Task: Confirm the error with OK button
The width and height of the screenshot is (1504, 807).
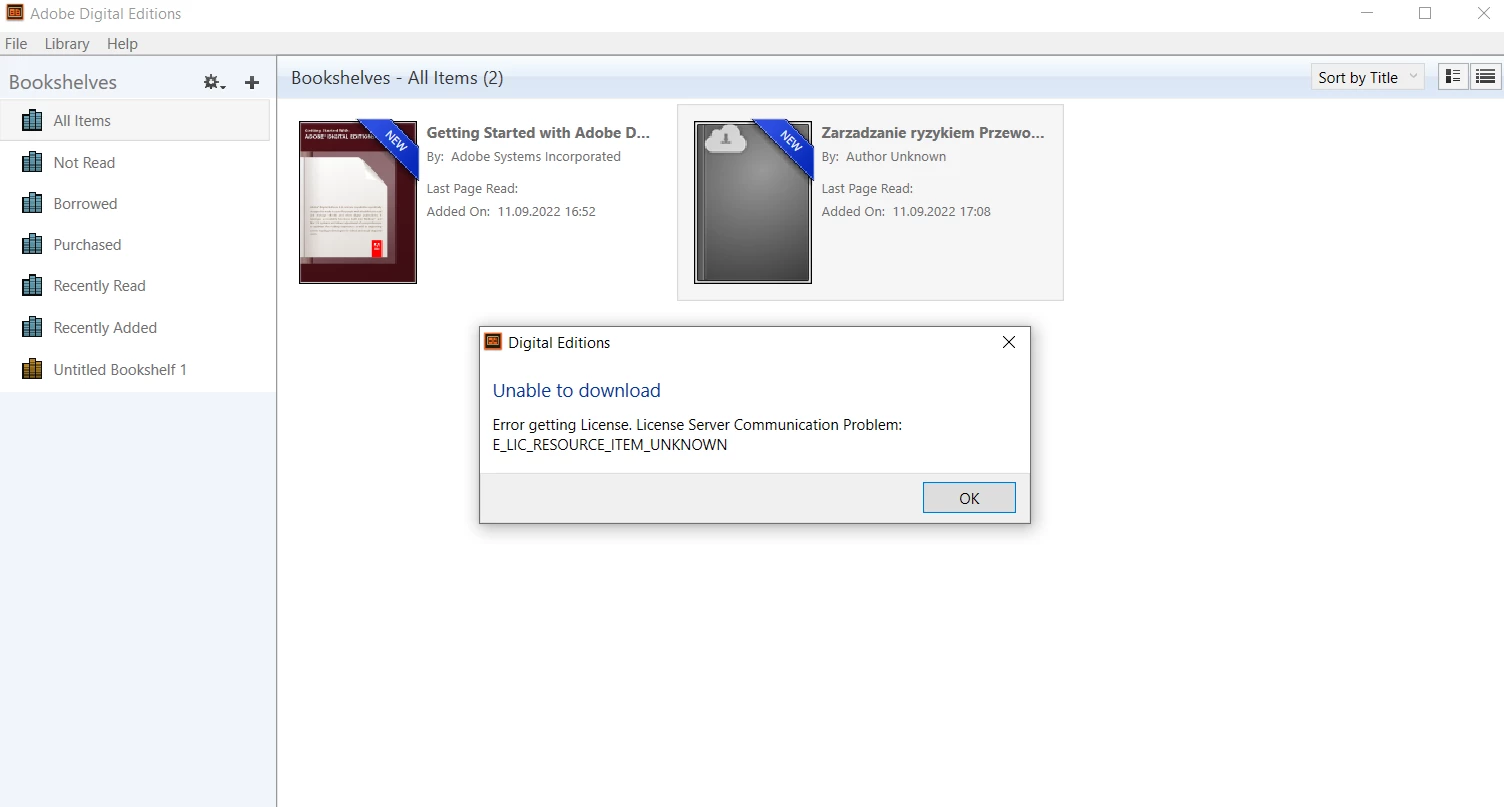Action: click(969, 498)
